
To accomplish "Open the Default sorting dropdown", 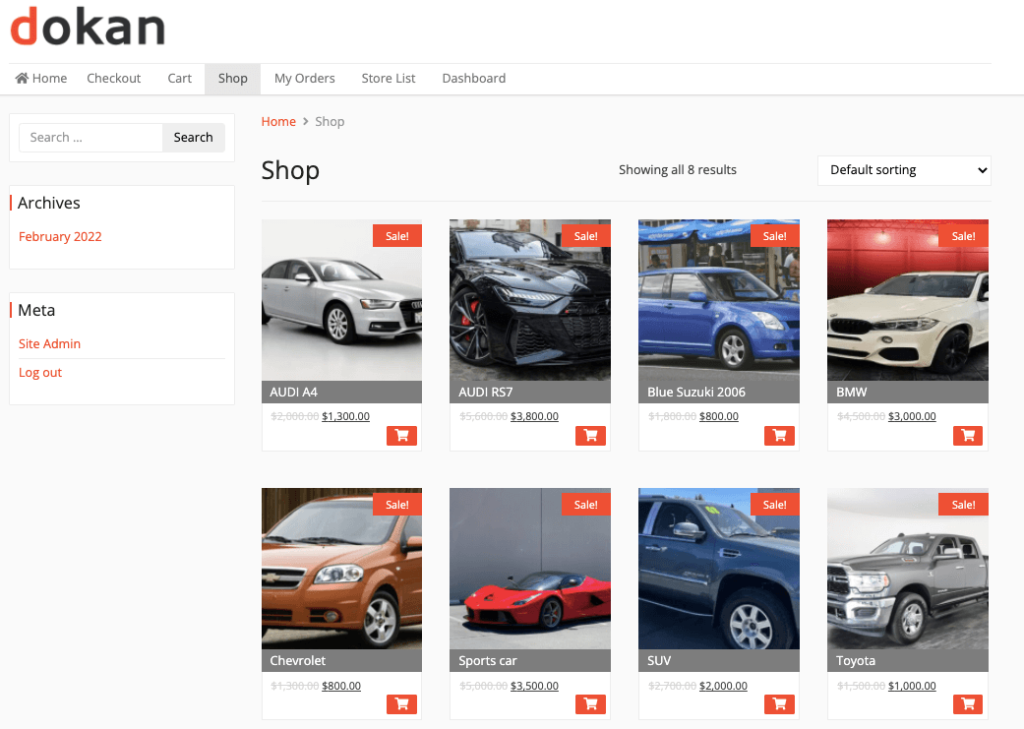I will pyautogui.click(x=904, y=170).
